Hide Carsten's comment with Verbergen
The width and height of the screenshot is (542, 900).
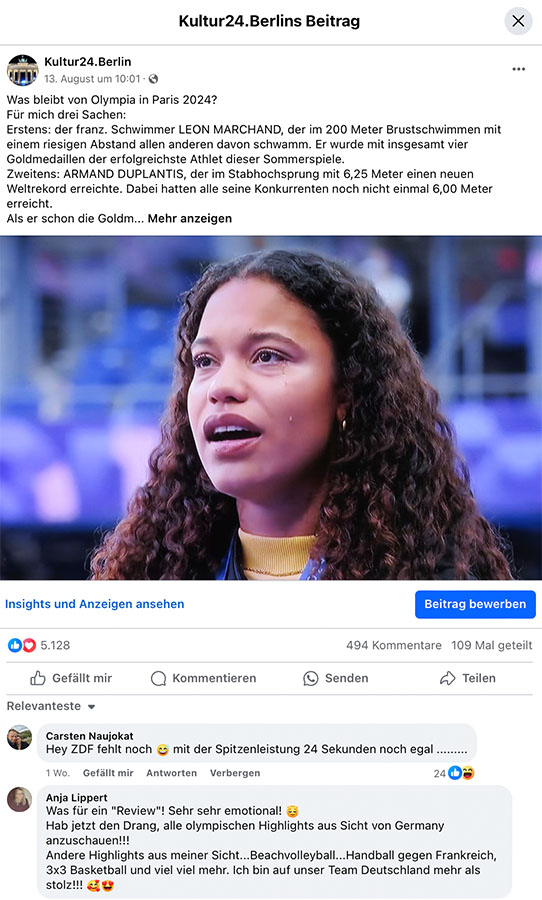tap(235, 773)
